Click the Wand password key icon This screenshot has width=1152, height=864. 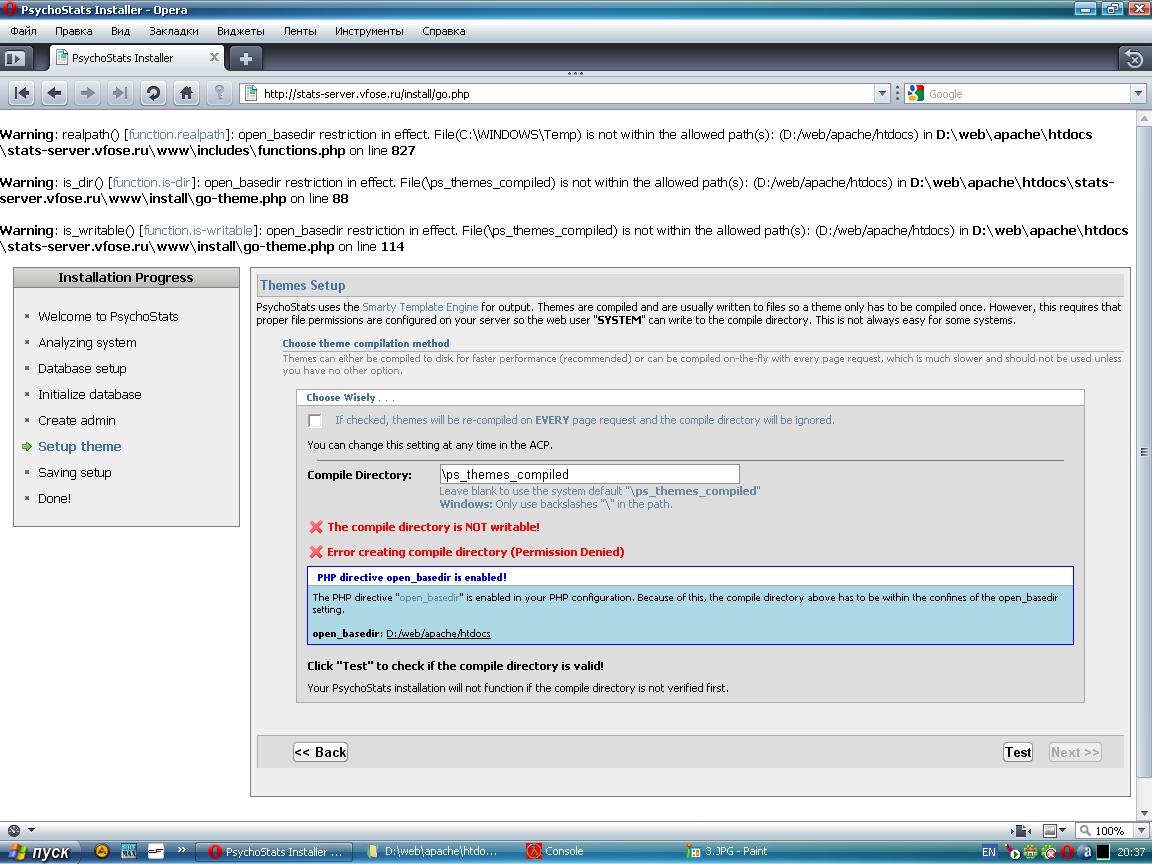[x=218, y=93]
